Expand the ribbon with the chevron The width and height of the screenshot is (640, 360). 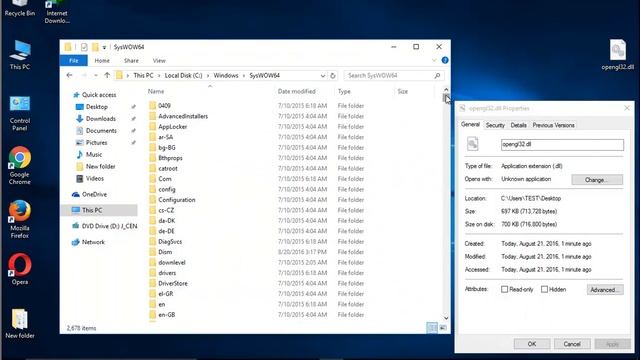coord(434,60)
